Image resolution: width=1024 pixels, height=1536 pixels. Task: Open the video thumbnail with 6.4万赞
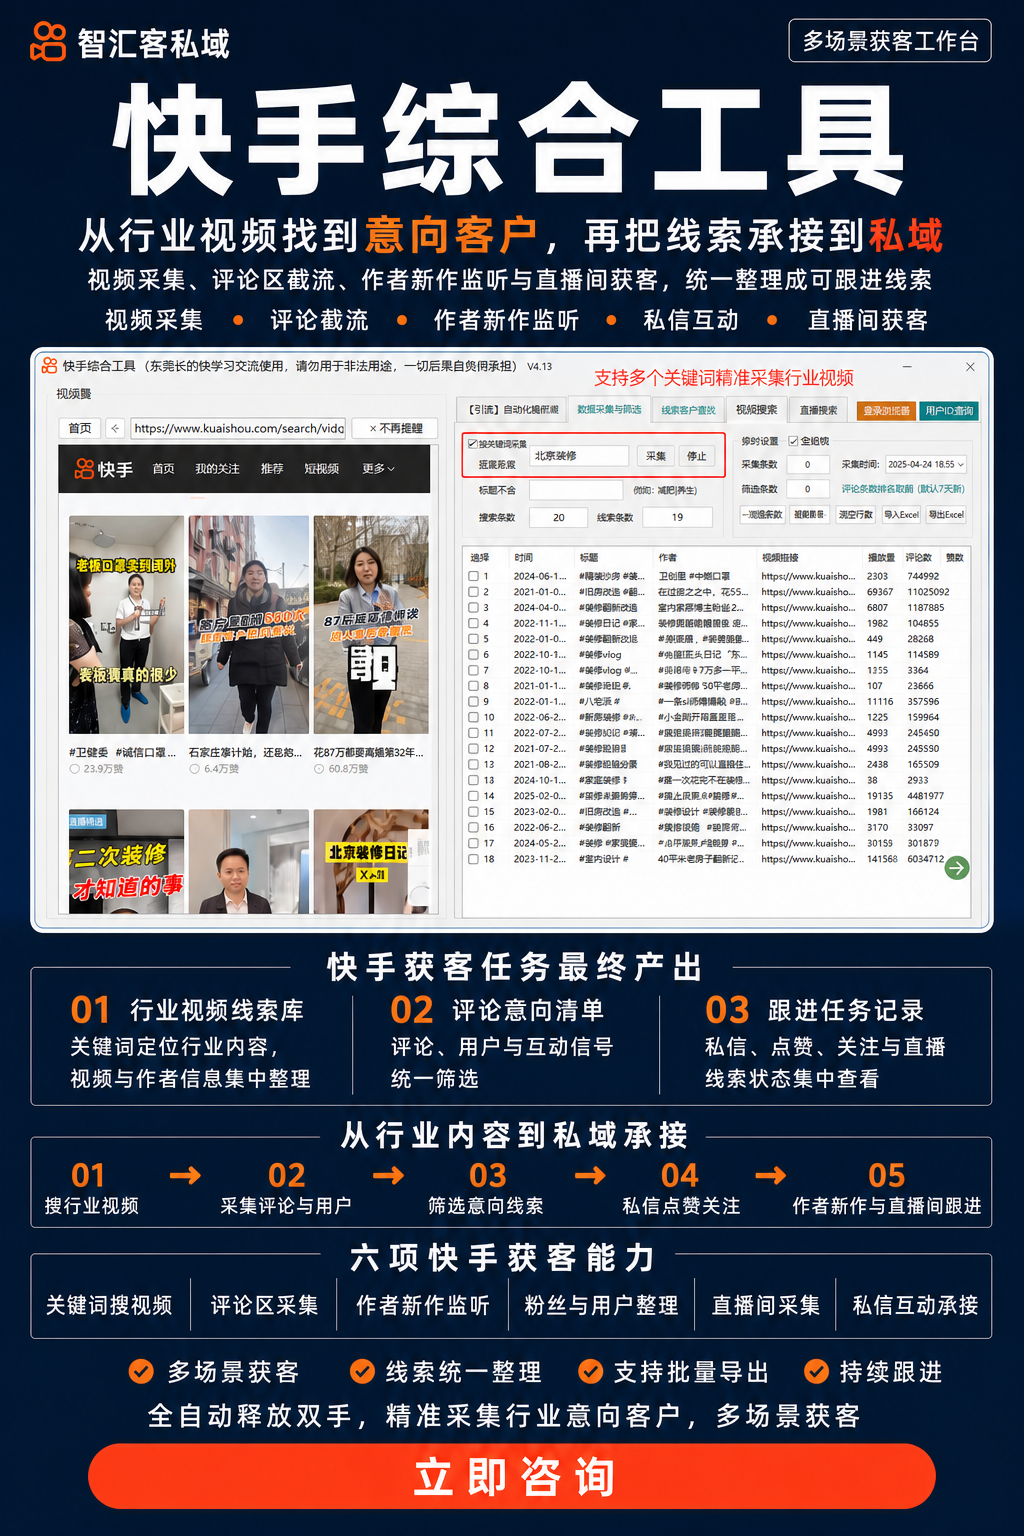[x=248, y=625]
